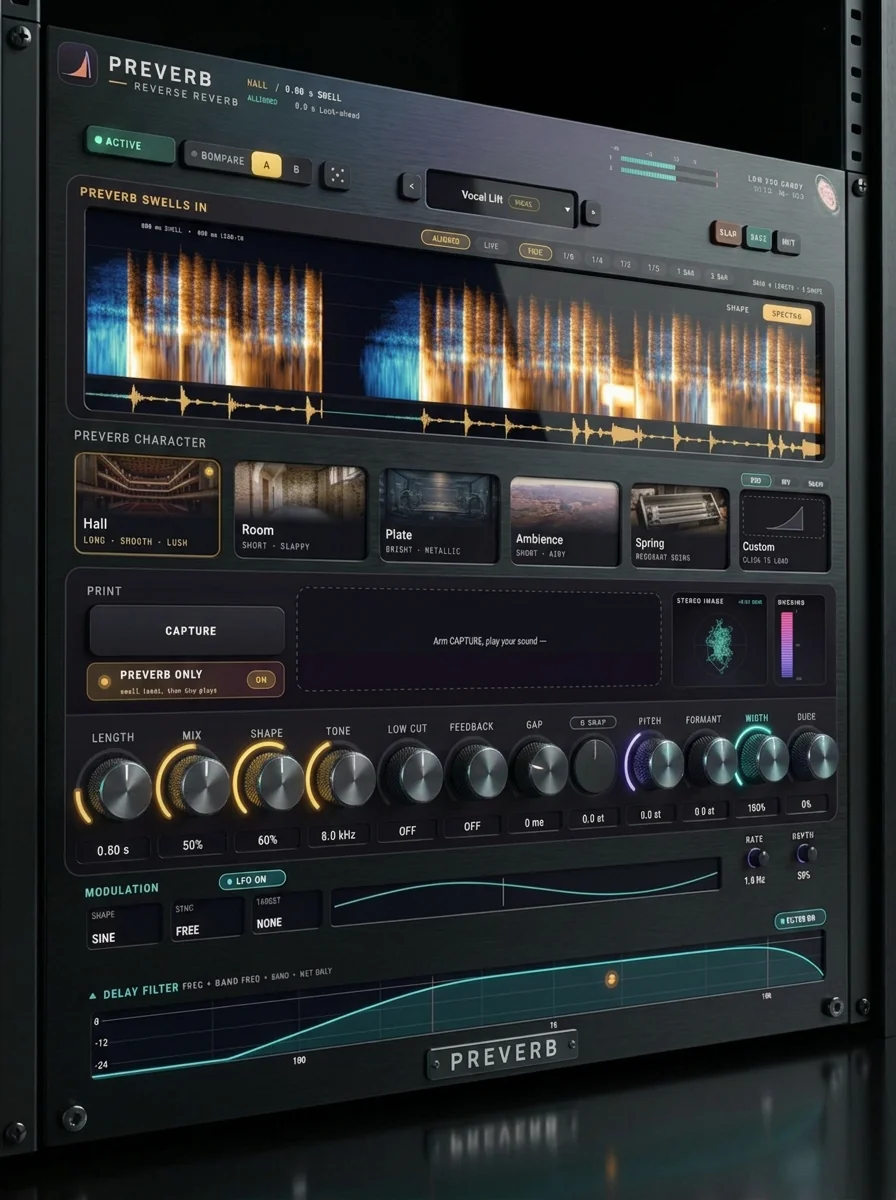Select the A state button
896x1200 pixels.
click(266, 165)
